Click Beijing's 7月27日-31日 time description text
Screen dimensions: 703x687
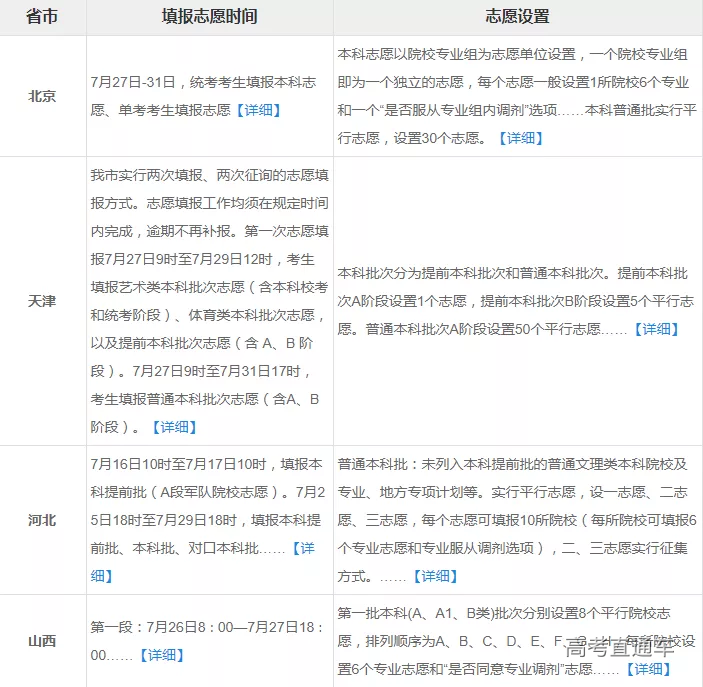205,84
